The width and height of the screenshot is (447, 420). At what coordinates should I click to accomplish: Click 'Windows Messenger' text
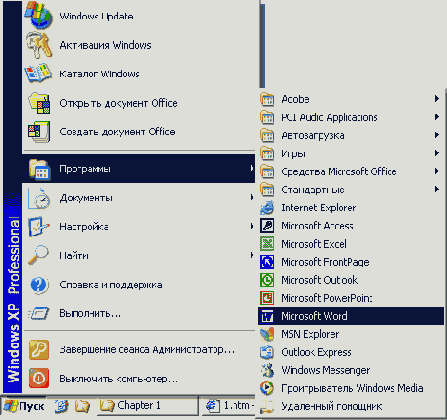(326, 370)
